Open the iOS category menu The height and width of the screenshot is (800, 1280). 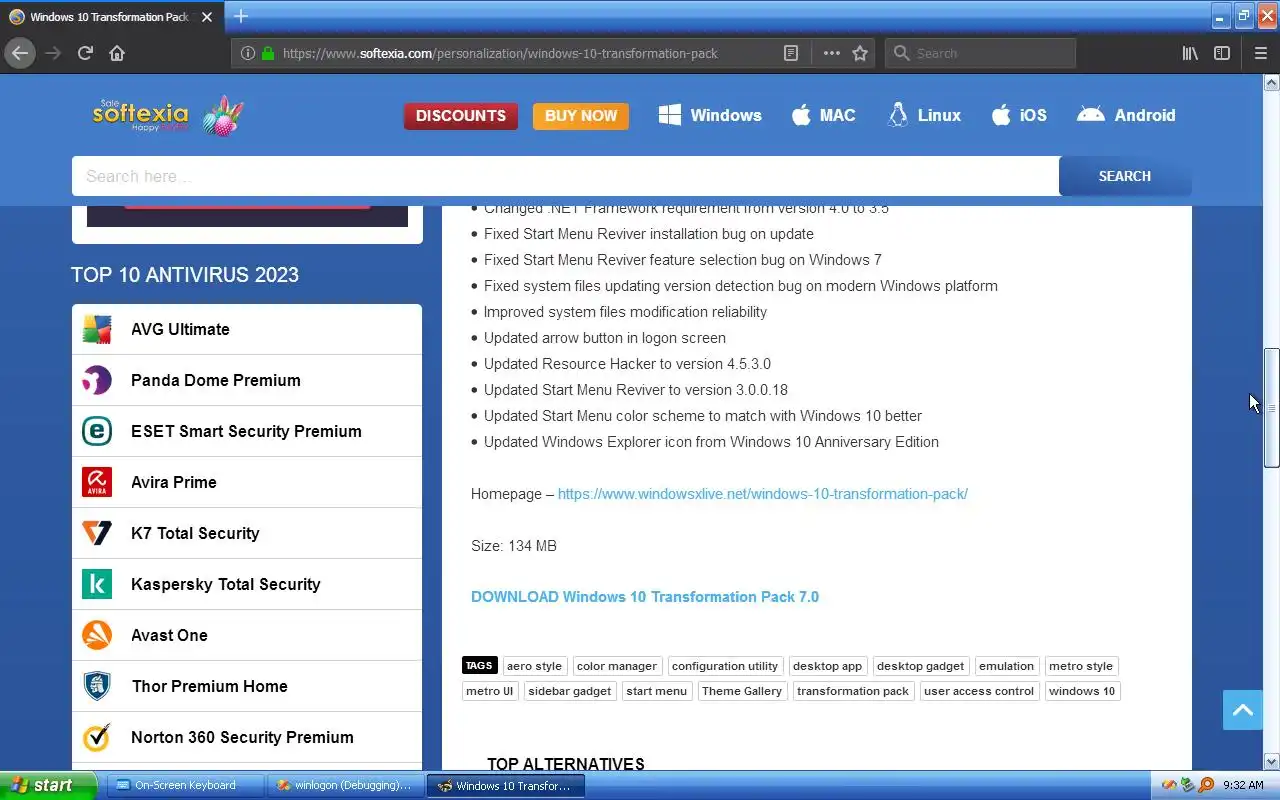click(x=1019, y=115)
